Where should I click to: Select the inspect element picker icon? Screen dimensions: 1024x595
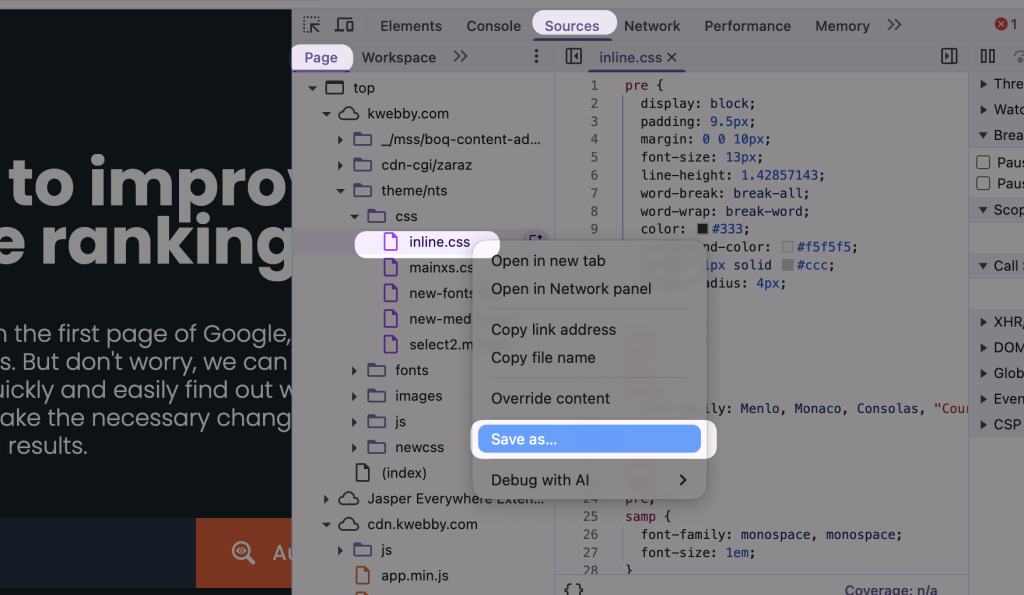[311, 24]
